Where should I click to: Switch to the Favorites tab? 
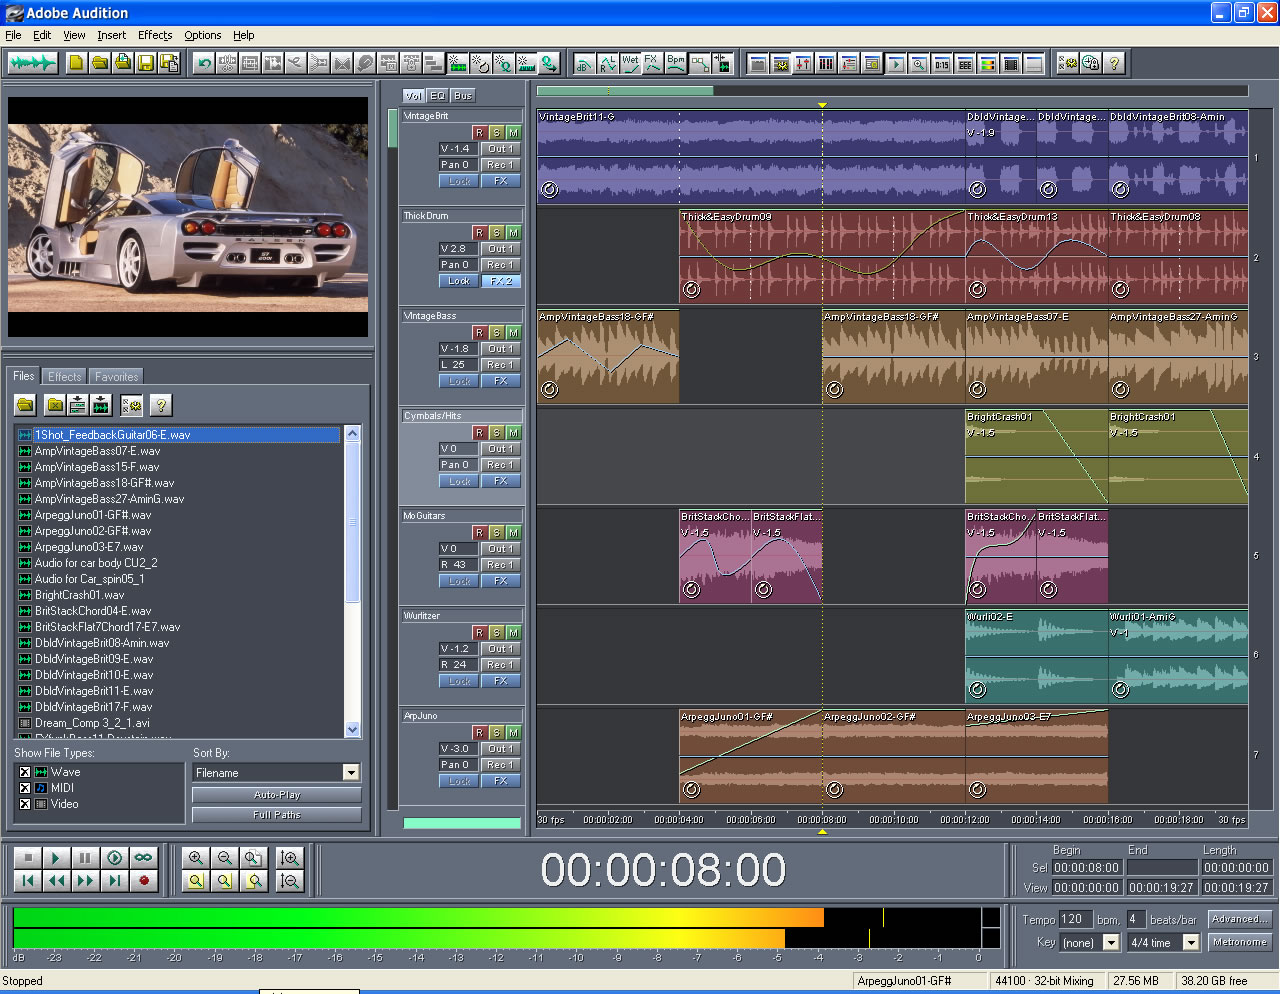tap(117, 377)
